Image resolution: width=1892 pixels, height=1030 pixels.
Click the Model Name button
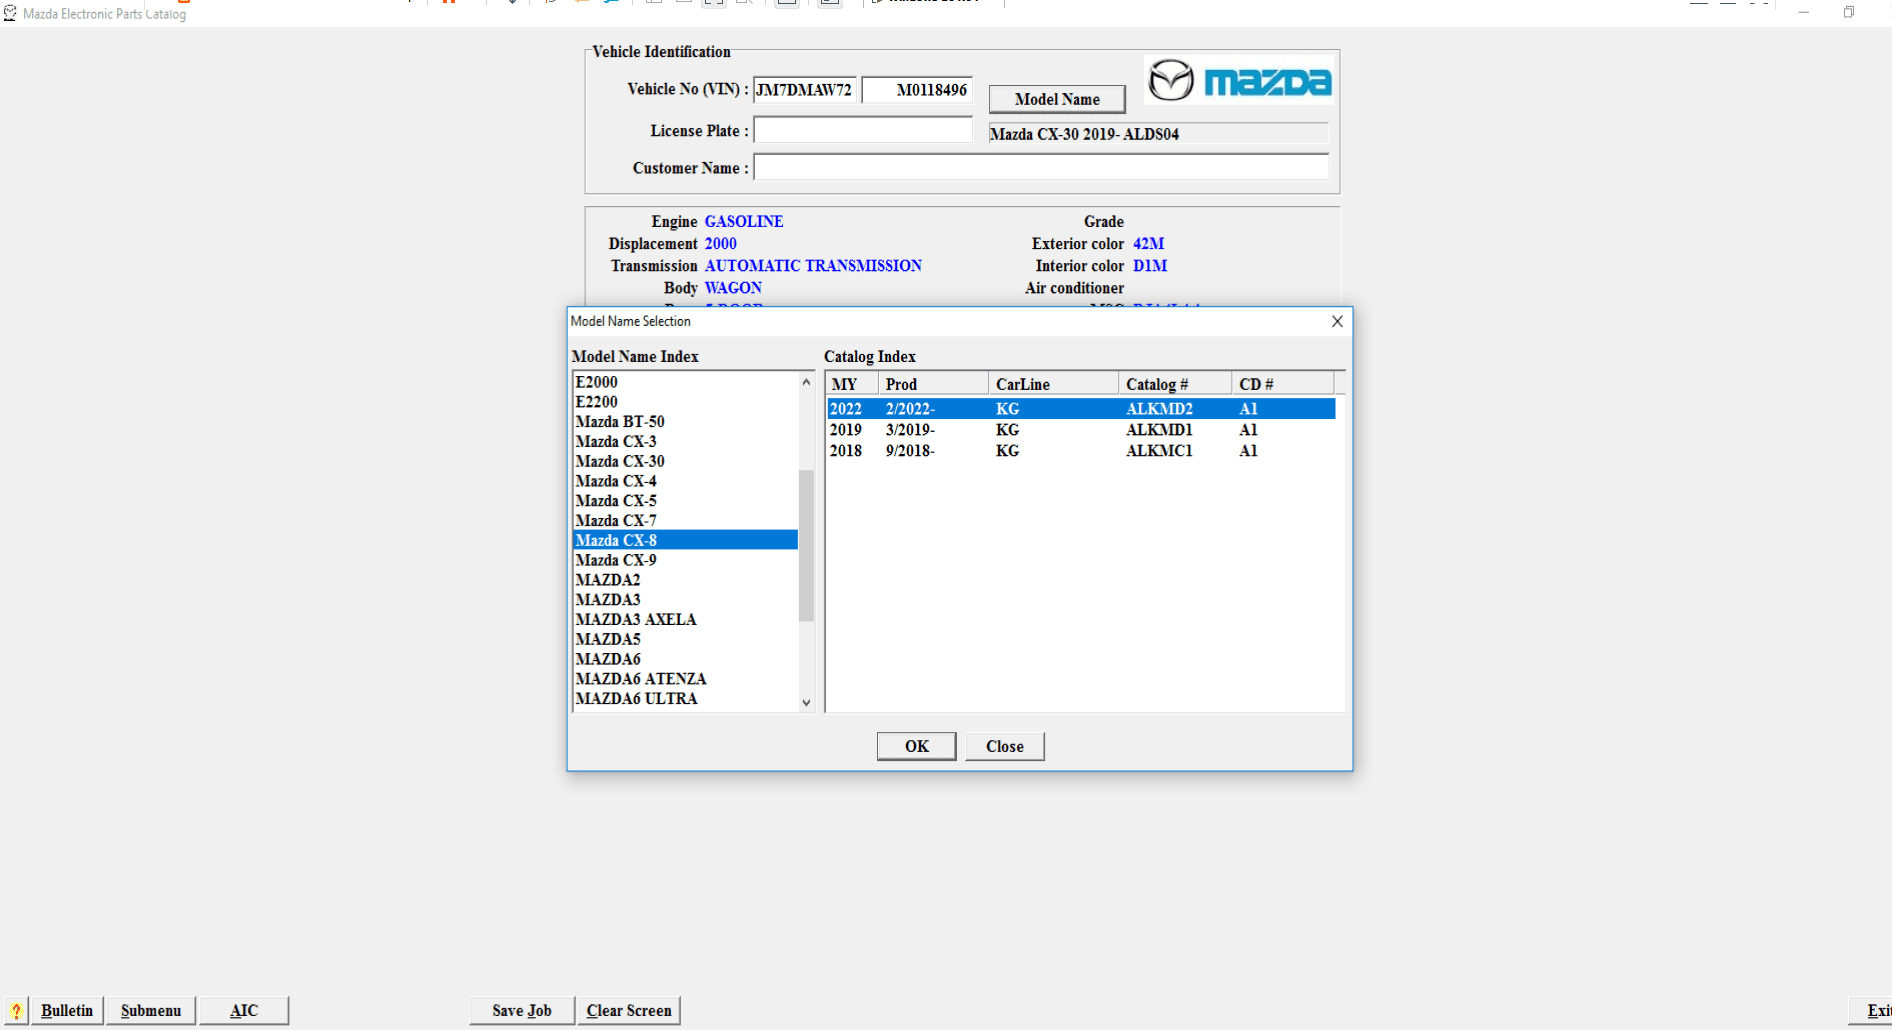point(1056,98)
